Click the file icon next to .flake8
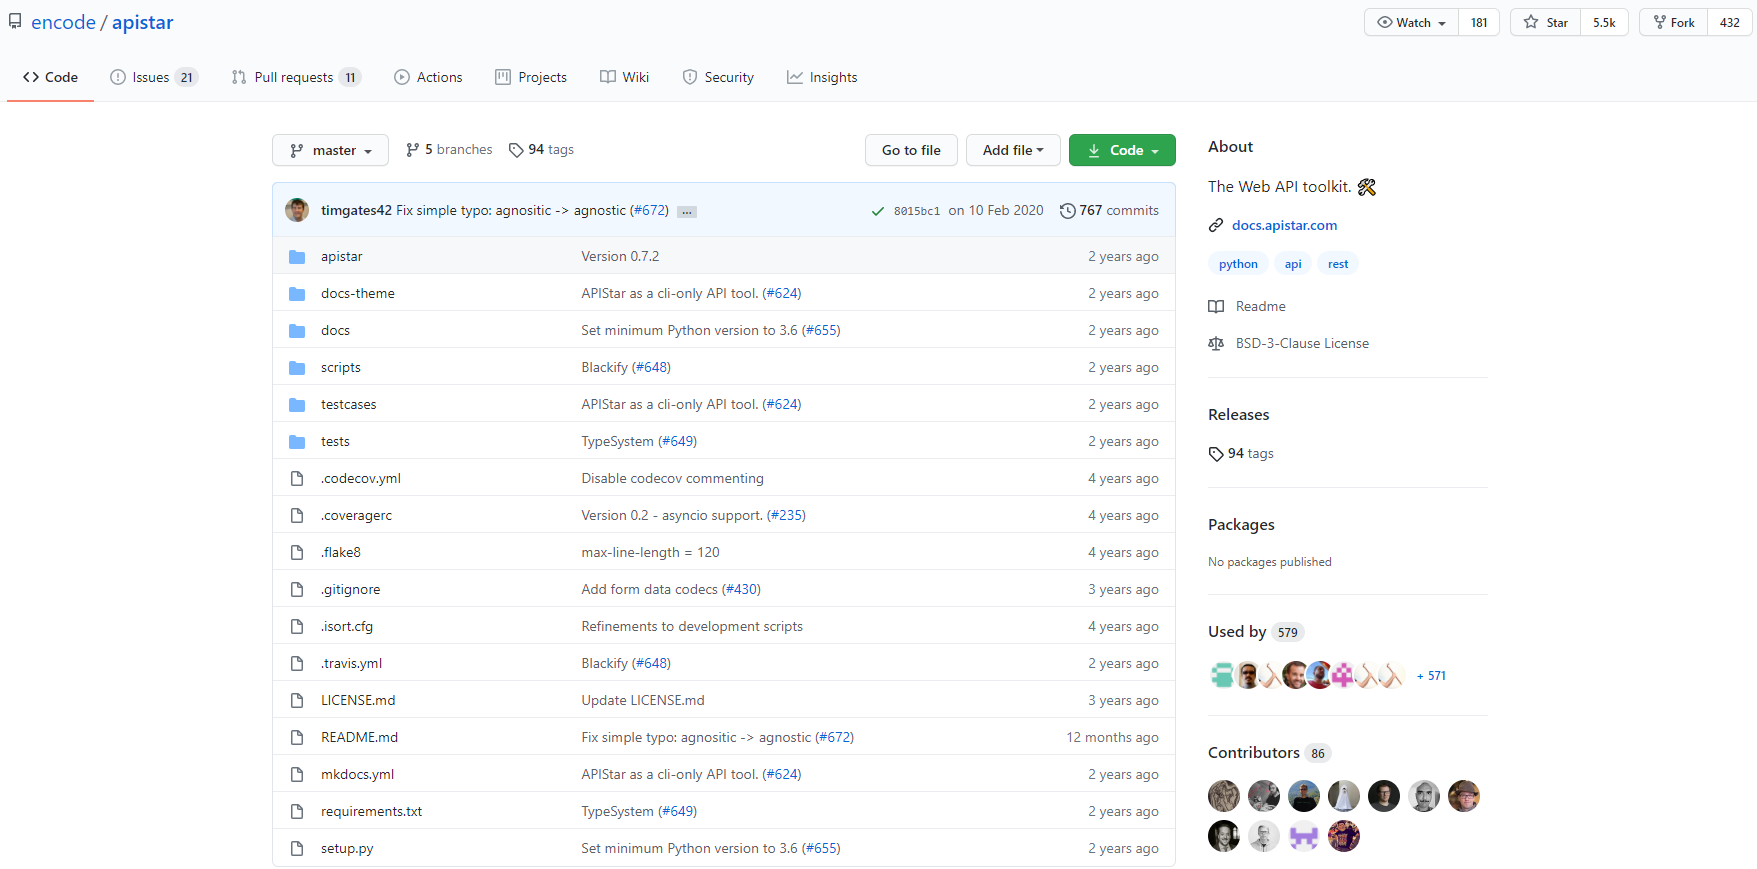1757x869 pixels. (297, 553)
